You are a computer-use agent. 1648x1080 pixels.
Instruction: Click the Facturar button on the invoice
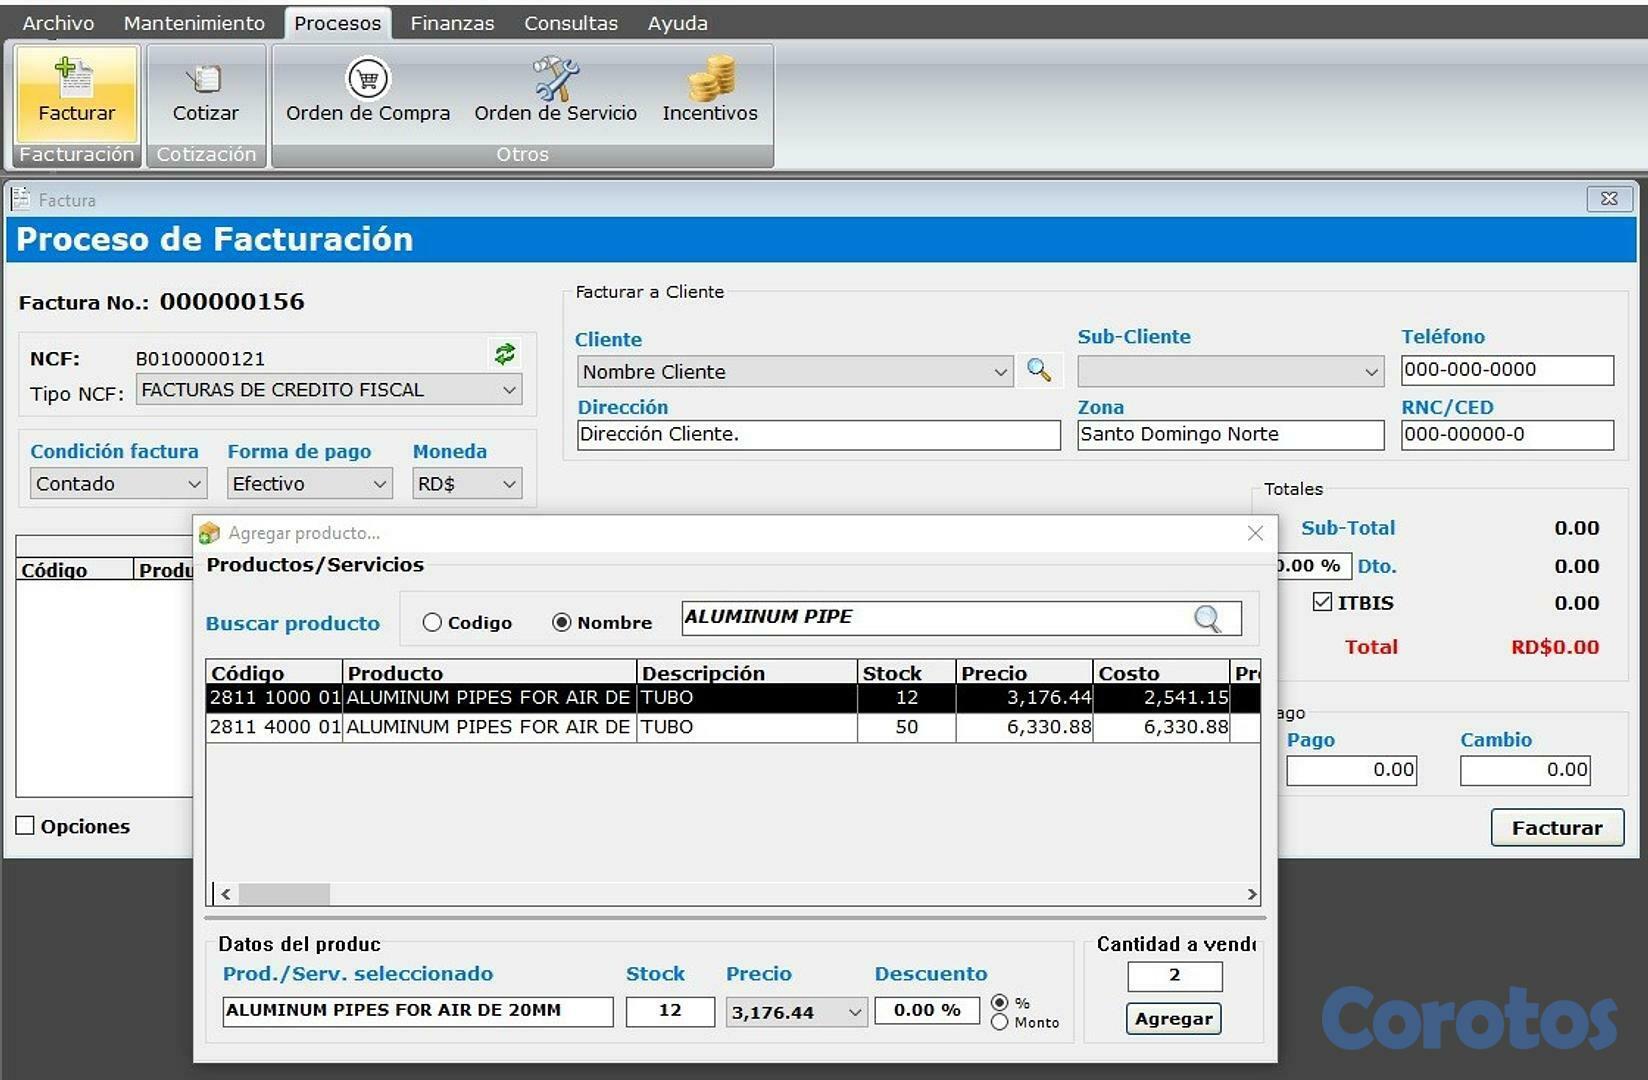coord(1556,827)
